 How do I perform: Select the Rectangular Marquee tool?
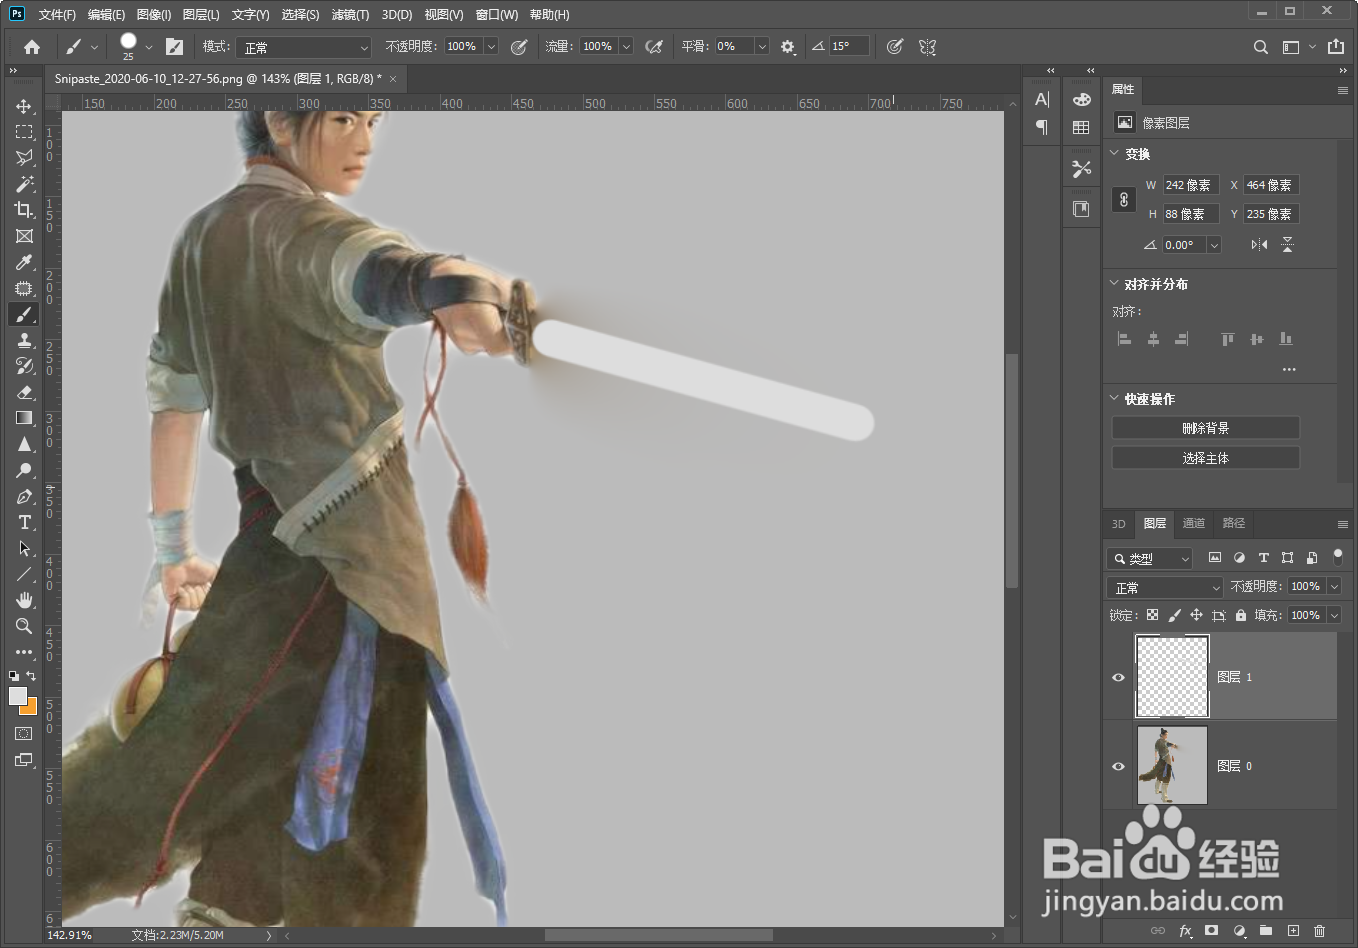24,132
